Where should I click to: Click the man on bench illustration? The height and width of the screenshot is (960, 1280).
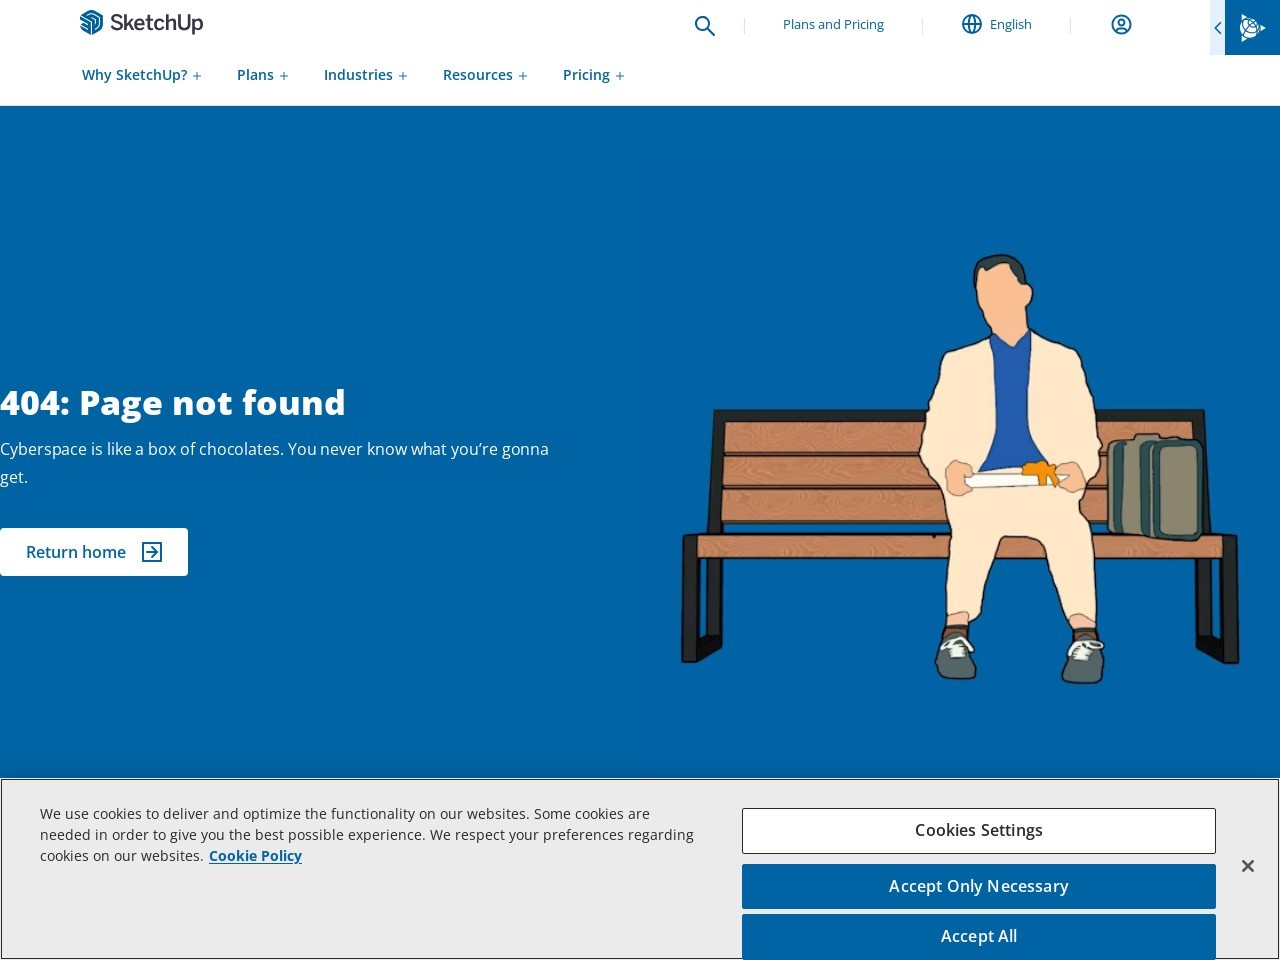click(960, 469)
